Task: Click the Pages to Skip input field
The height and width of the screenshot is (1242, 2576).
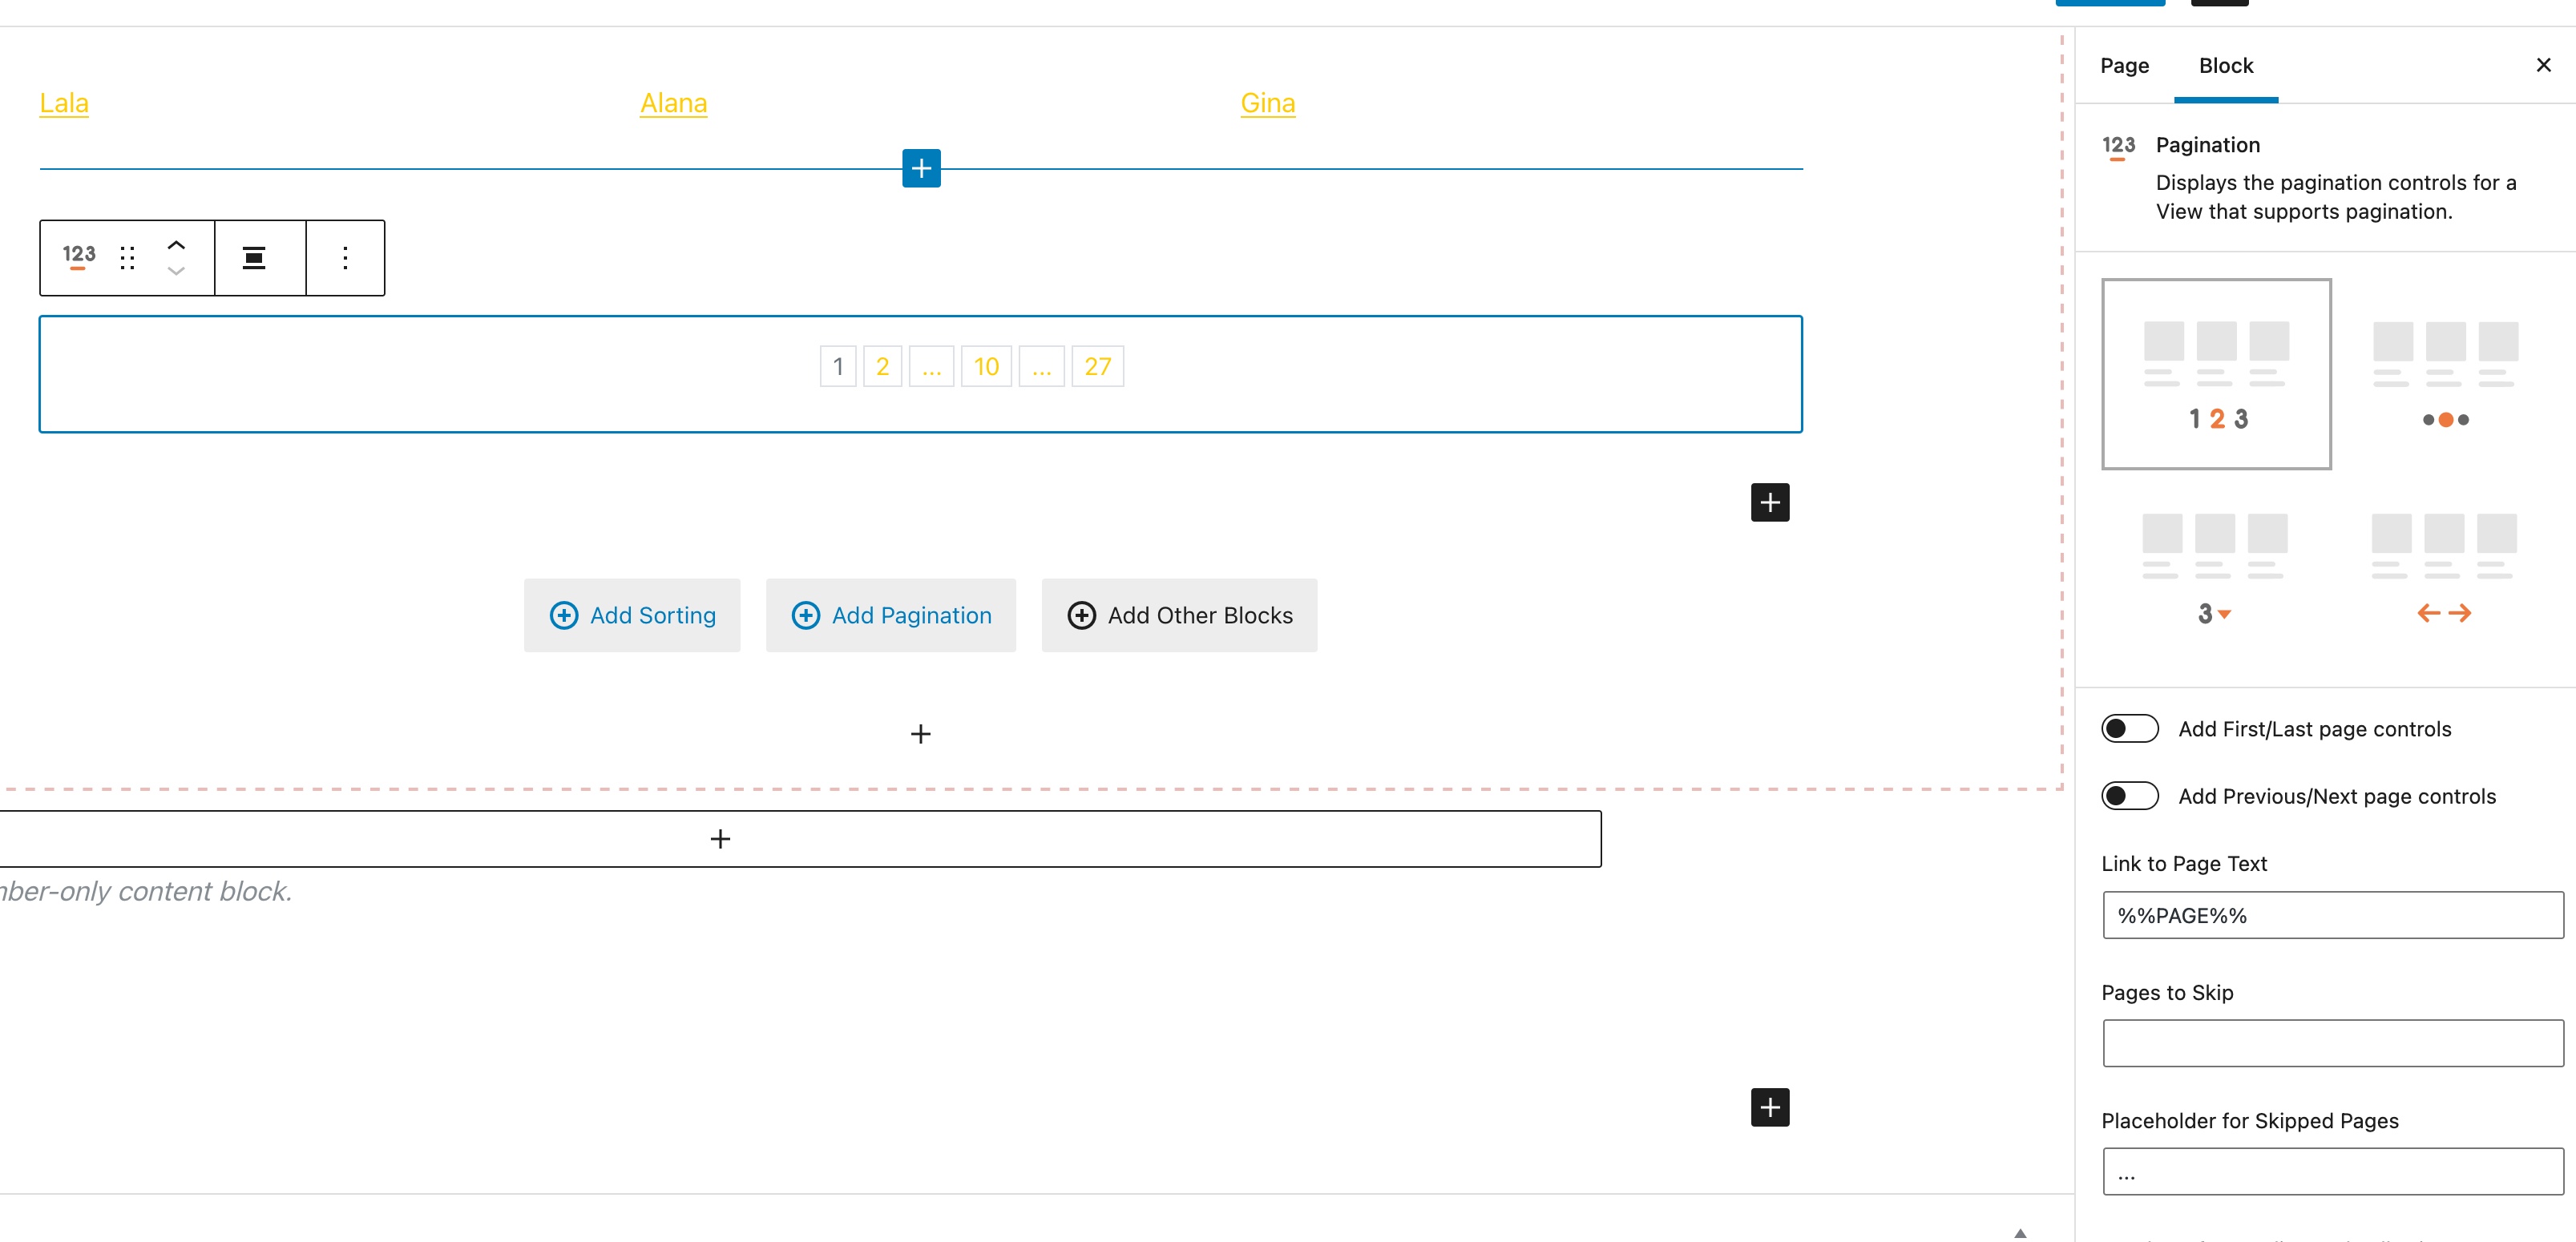Action: pos(2332,1043)
